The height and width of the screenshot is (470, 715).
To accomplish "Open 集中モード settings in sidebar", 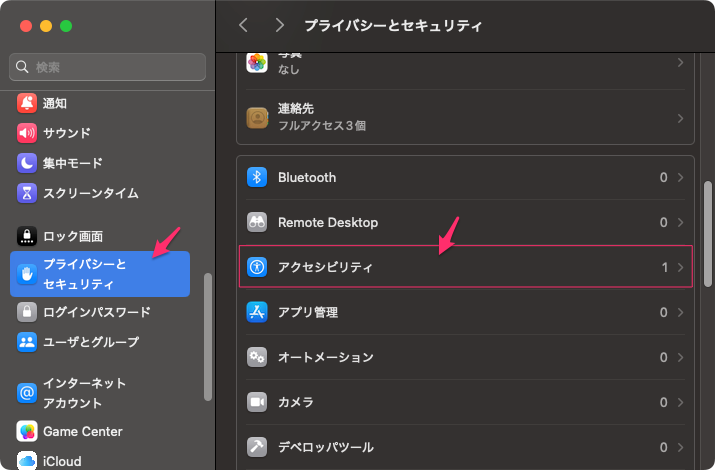I will [x=72, y=163].
